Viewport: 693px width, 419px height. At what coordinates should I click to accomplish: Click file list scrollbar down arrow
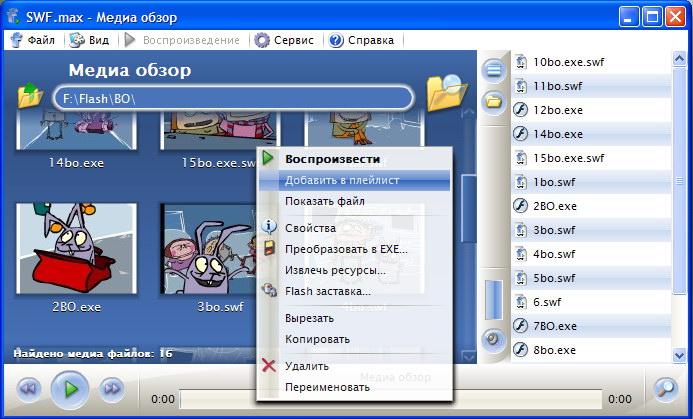679,354
